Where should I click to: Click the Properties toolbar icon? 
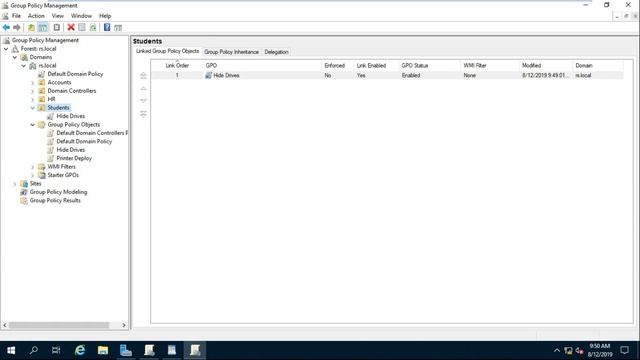coord(82,27)
